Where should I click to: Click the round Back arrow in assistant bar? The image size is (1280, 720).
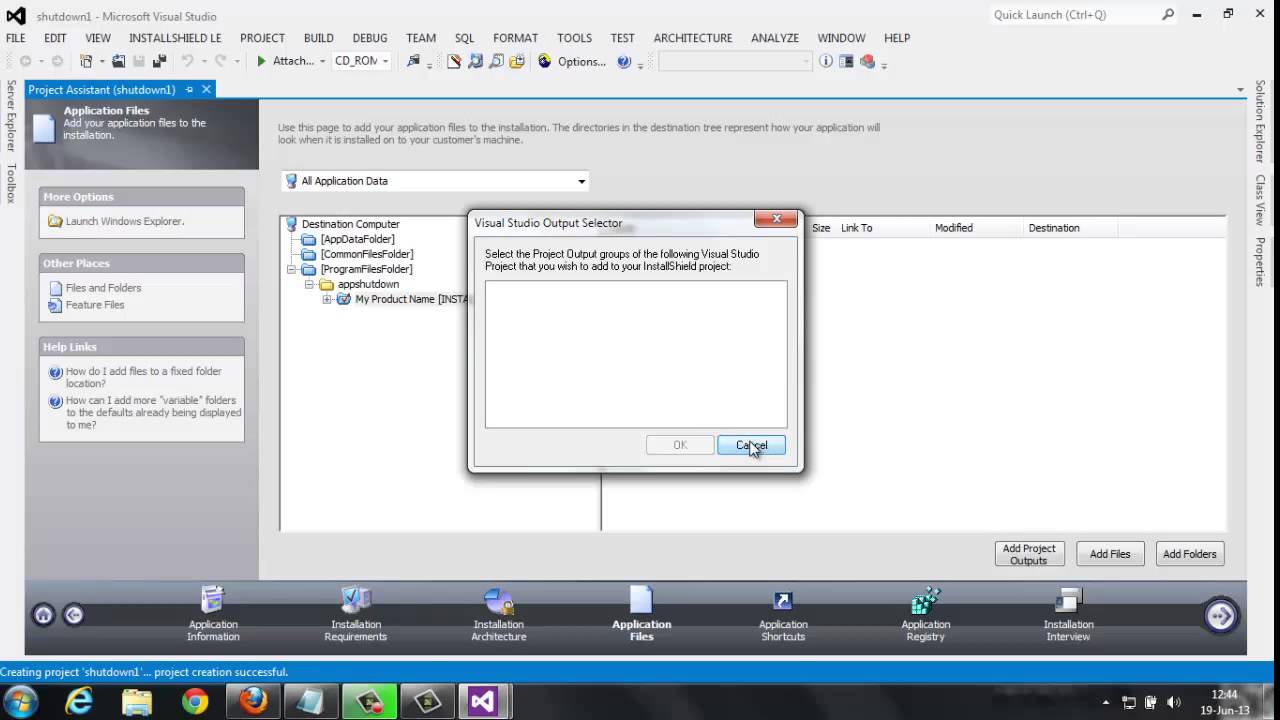click(x=73, y=615)
